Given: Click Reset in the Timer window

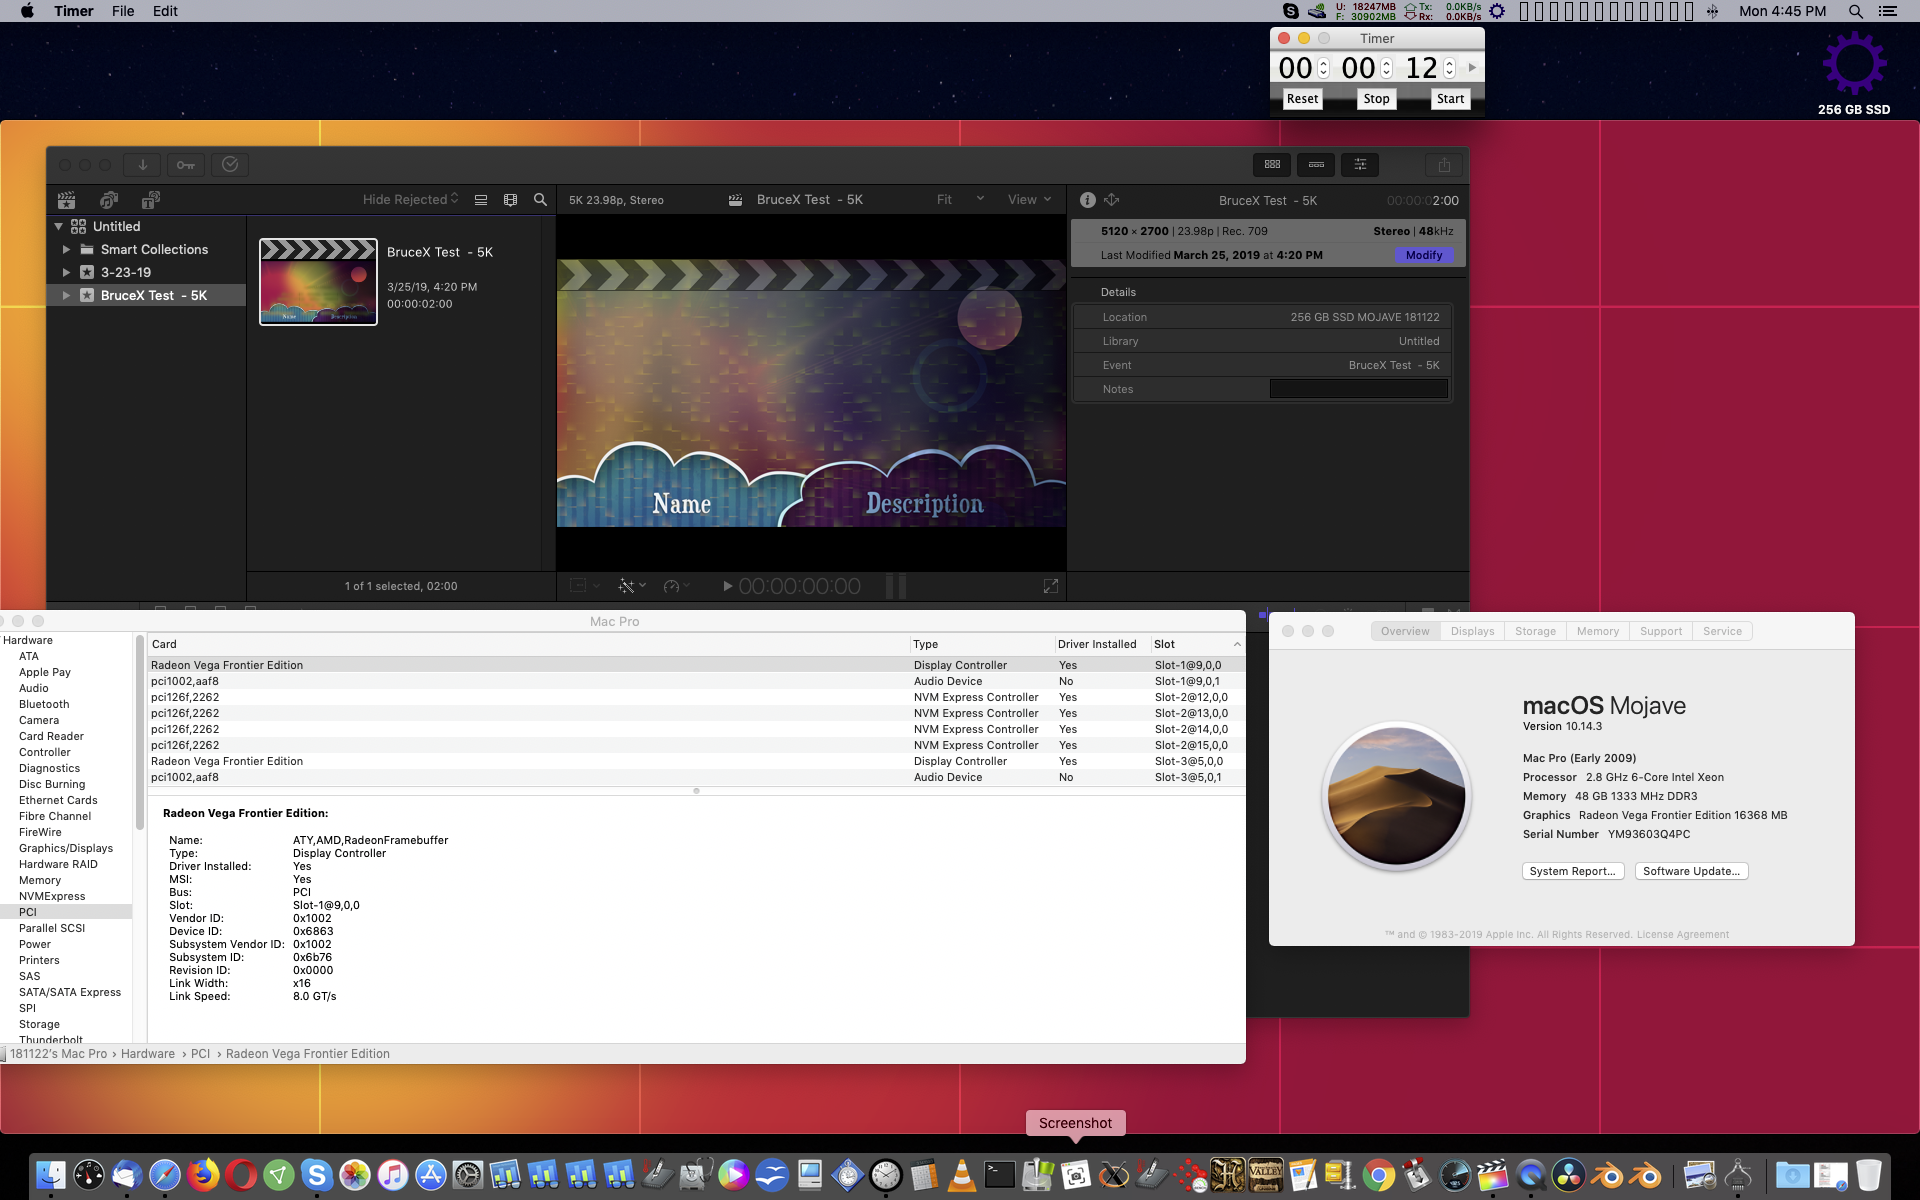Looking at the screenshot, I should tap(1302, 99).
